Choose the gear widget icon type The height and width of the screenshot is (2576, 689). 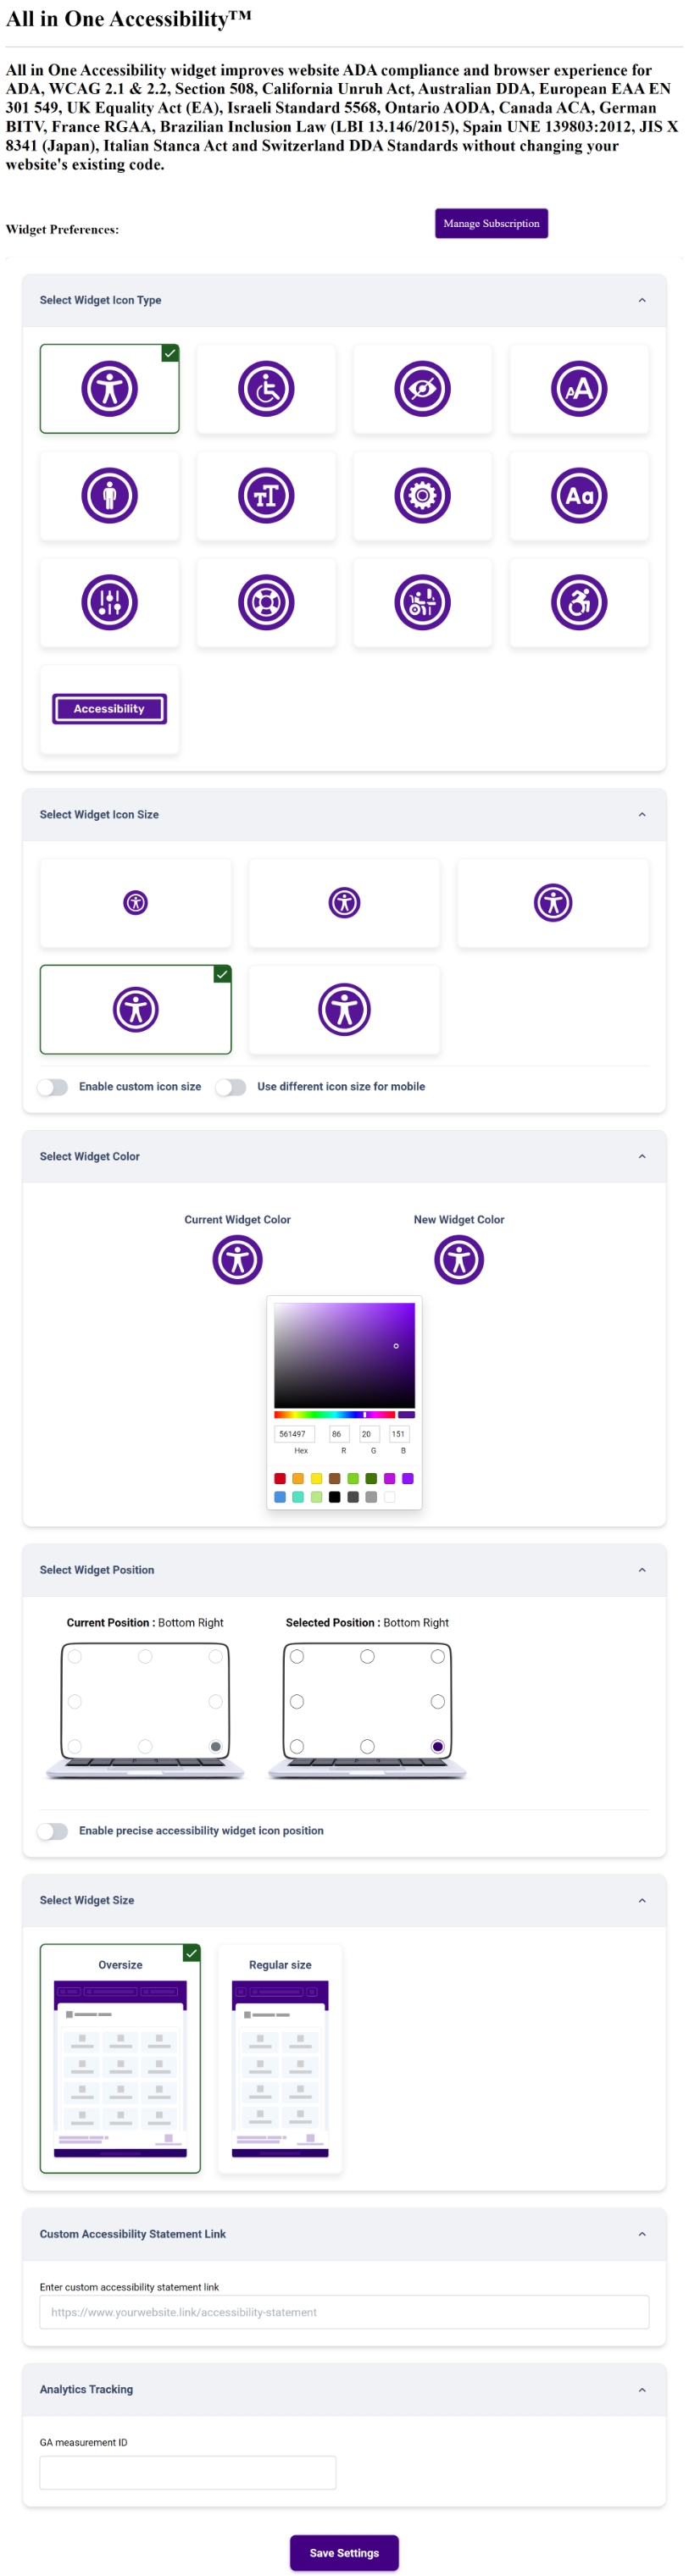click(423, 495)
